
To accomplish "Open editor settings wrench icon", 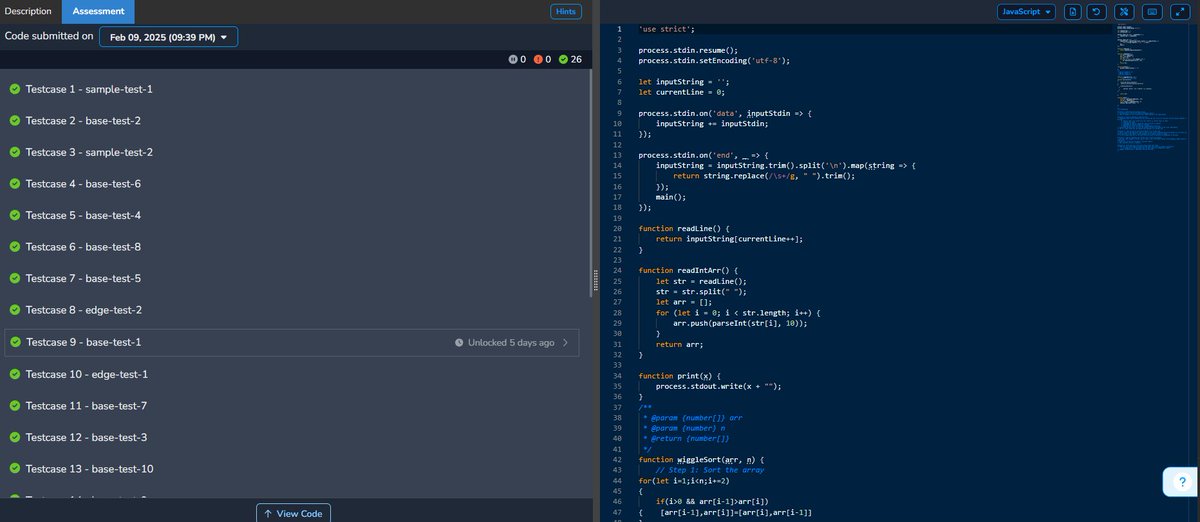I will tap(1125, 12).
